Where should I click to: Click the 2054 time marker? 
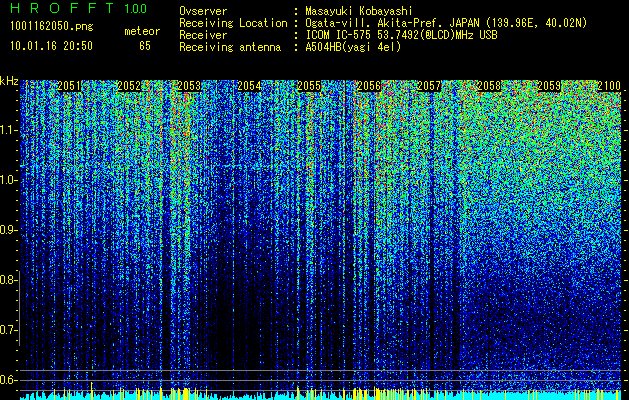[x=249, y=86]
